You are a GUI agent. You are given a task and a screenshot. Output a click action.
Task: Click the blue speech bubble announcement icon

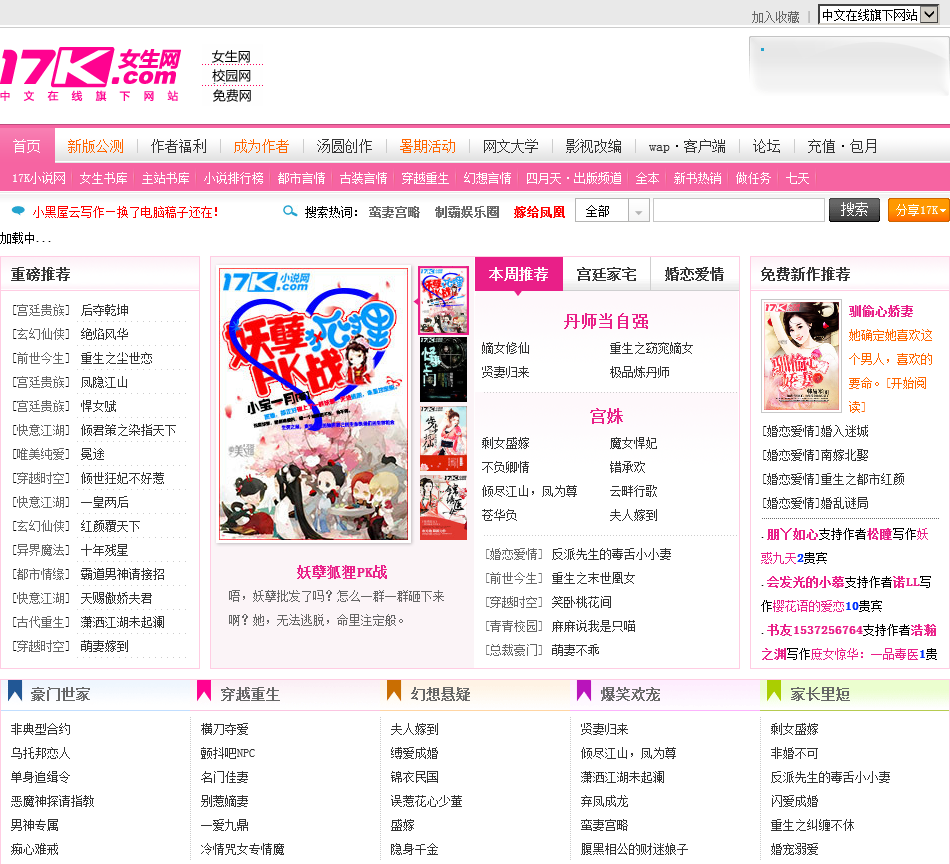(19, 210)
